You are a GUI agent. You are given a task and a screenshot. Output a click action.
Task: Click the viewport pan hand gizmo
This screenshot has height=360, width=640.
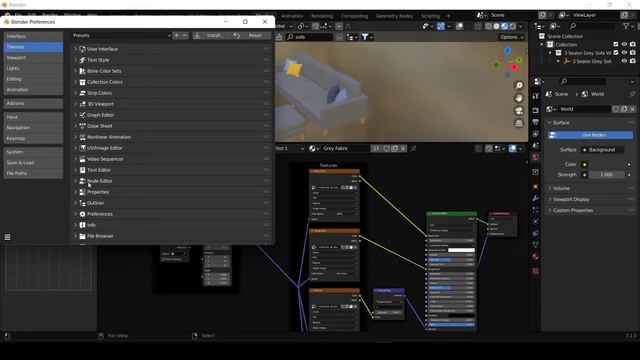(519, 98)
